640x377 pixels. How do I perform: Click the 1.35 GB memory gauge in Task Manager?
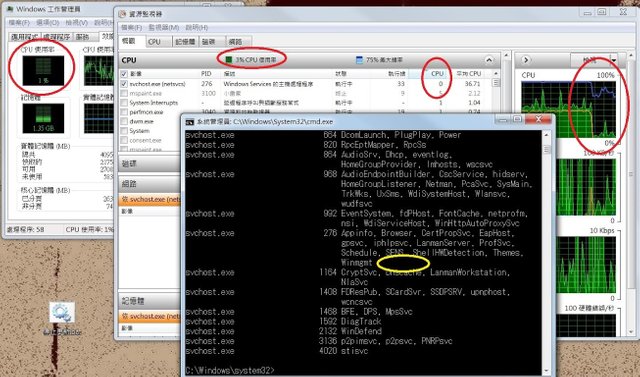(x=43, y=118)
